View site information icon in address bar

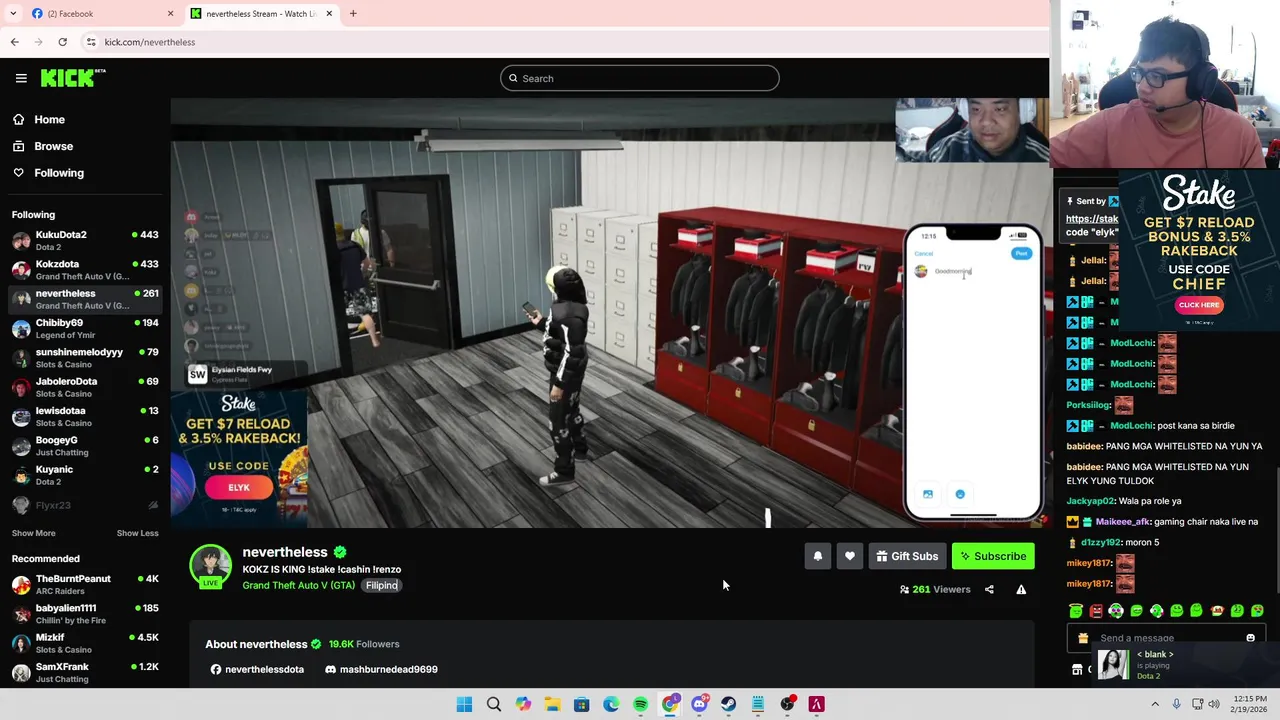coord(91,42)
